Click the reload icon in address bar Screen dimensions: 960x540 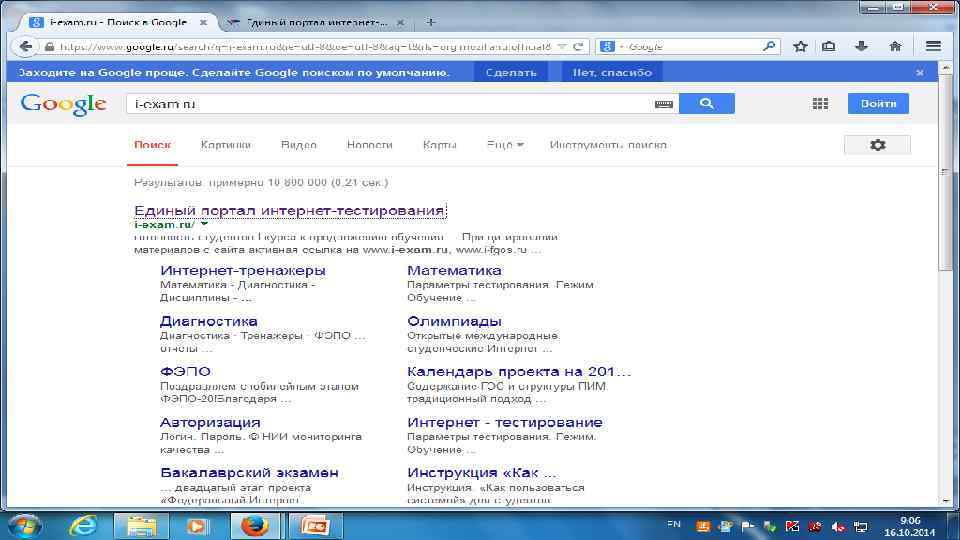[577, 47]
